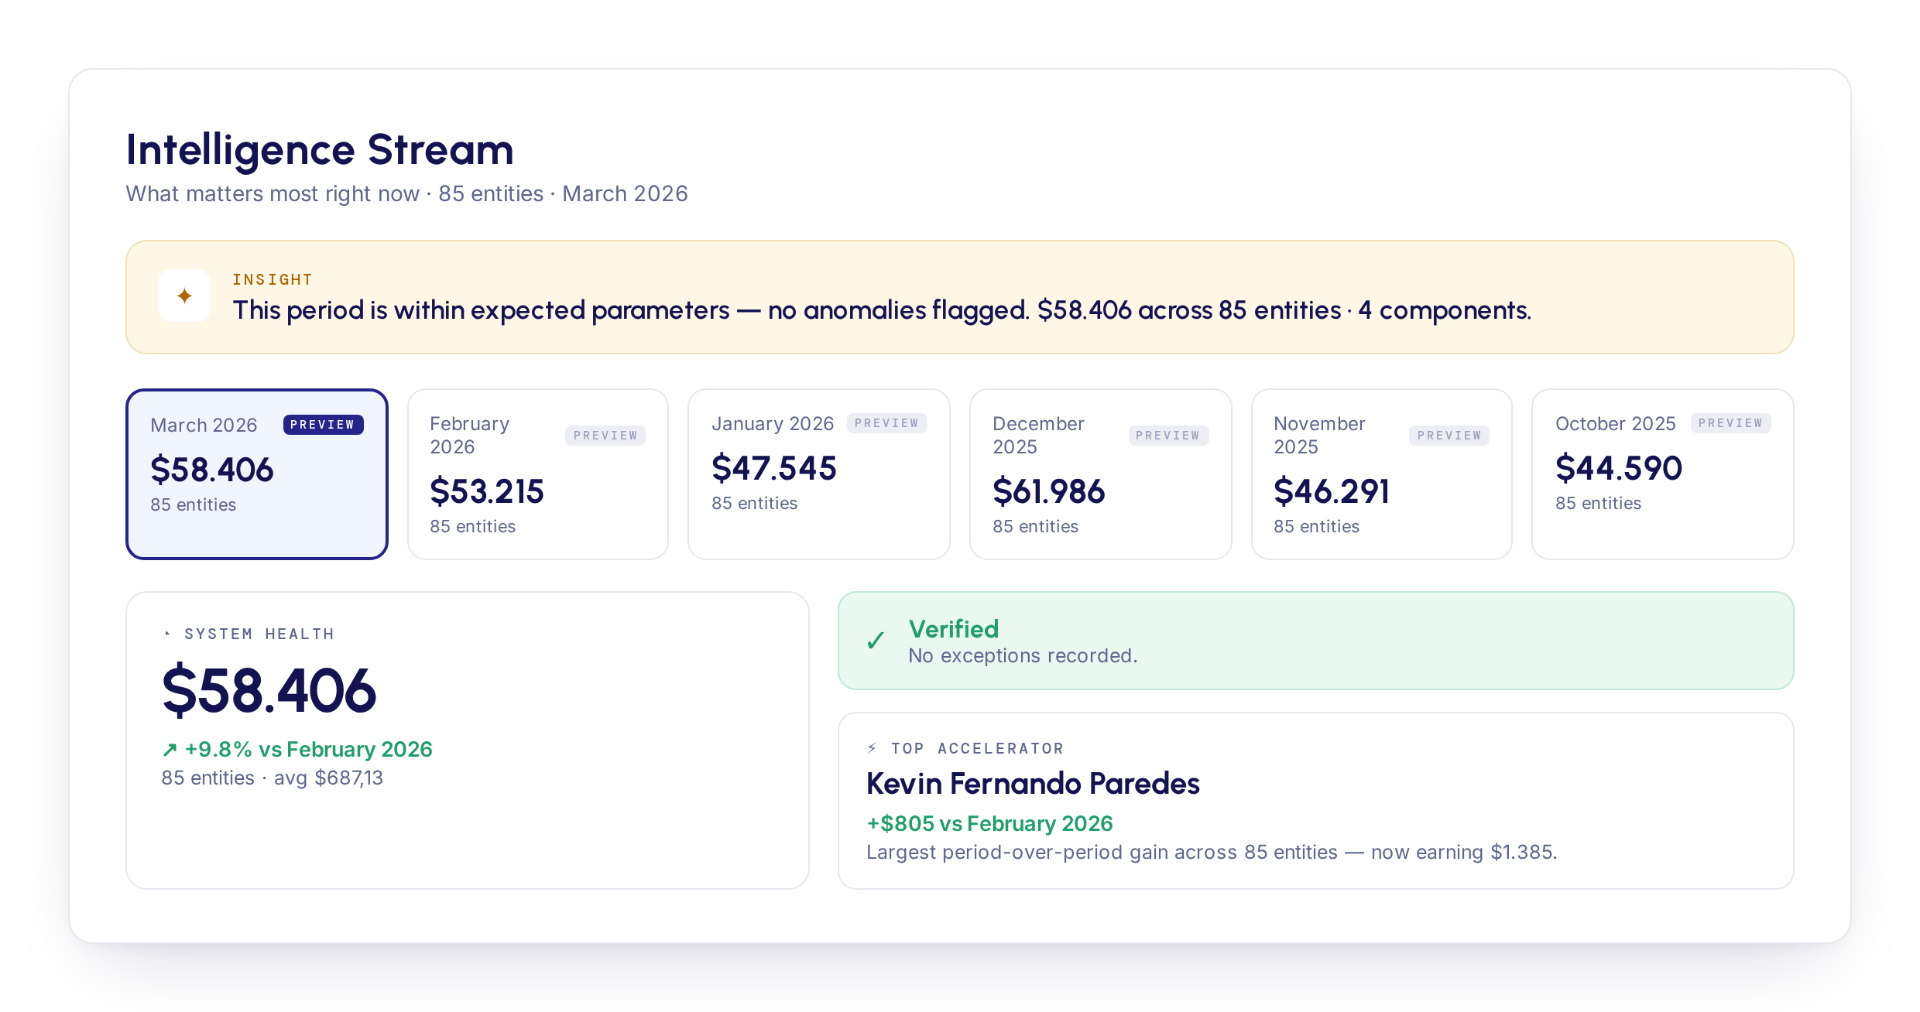The height and width of the screenshot is (1012, 1920).
Task: Click the $44.590 amount
Action: (x=1619, y=469)
